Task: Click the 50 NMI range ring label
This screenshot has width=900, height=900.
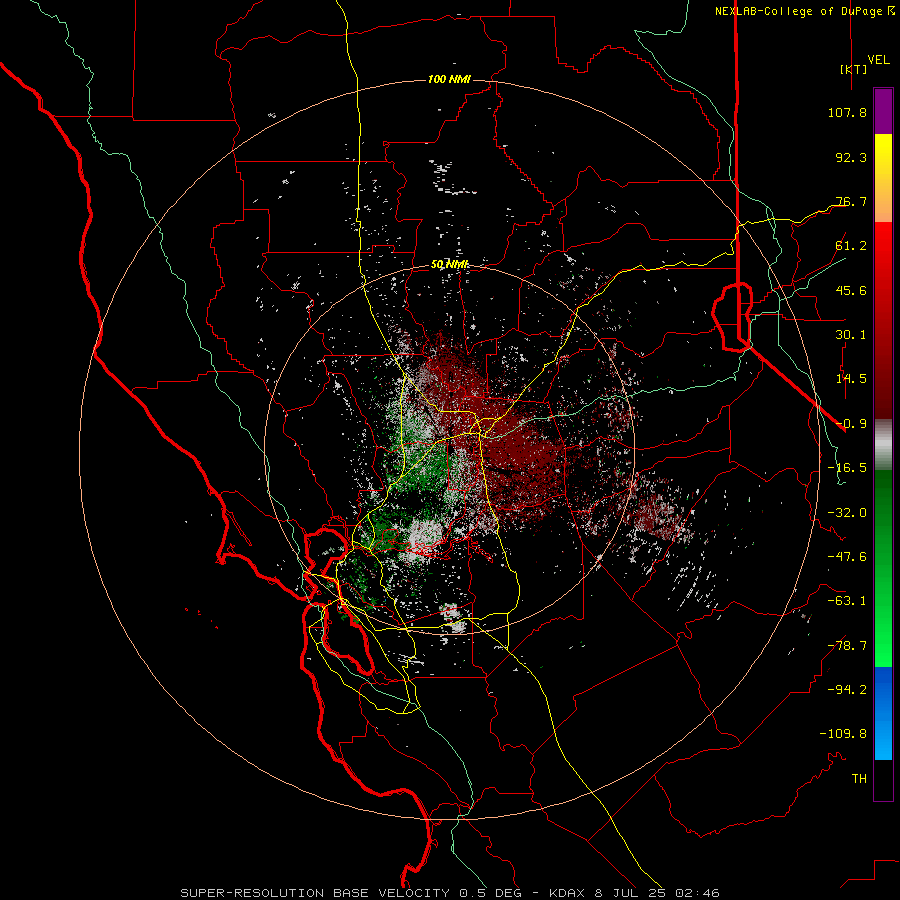Action: [x=449, y=265]
